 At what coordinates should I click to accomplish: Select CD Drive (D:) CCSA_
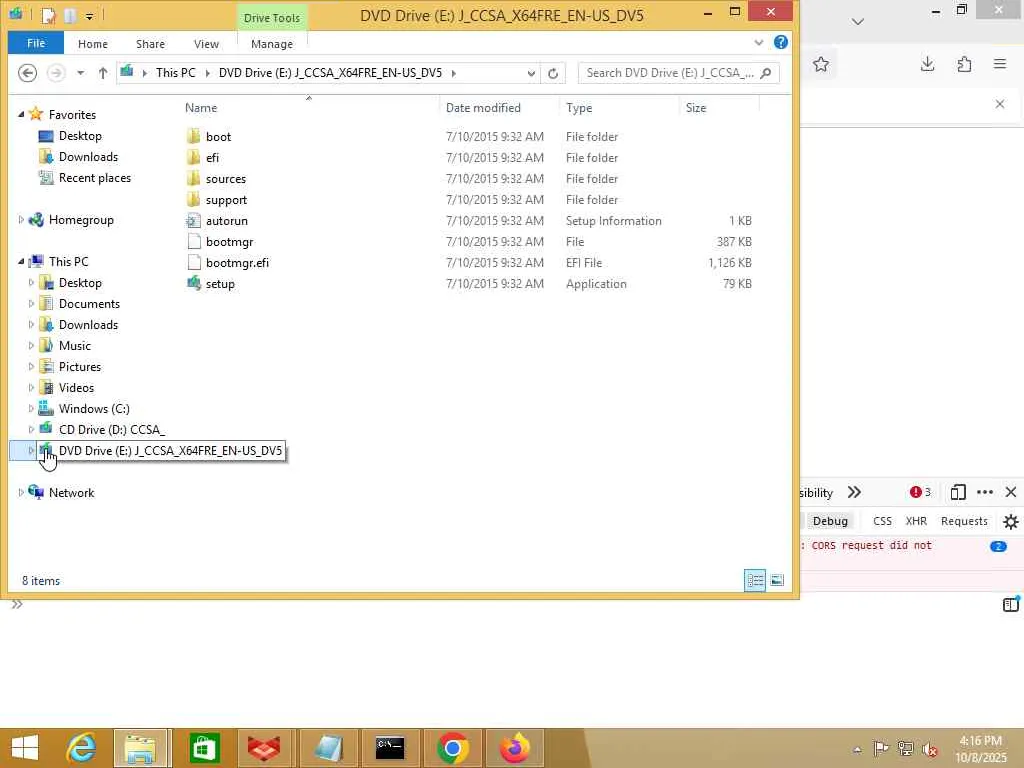coord(112,430)
